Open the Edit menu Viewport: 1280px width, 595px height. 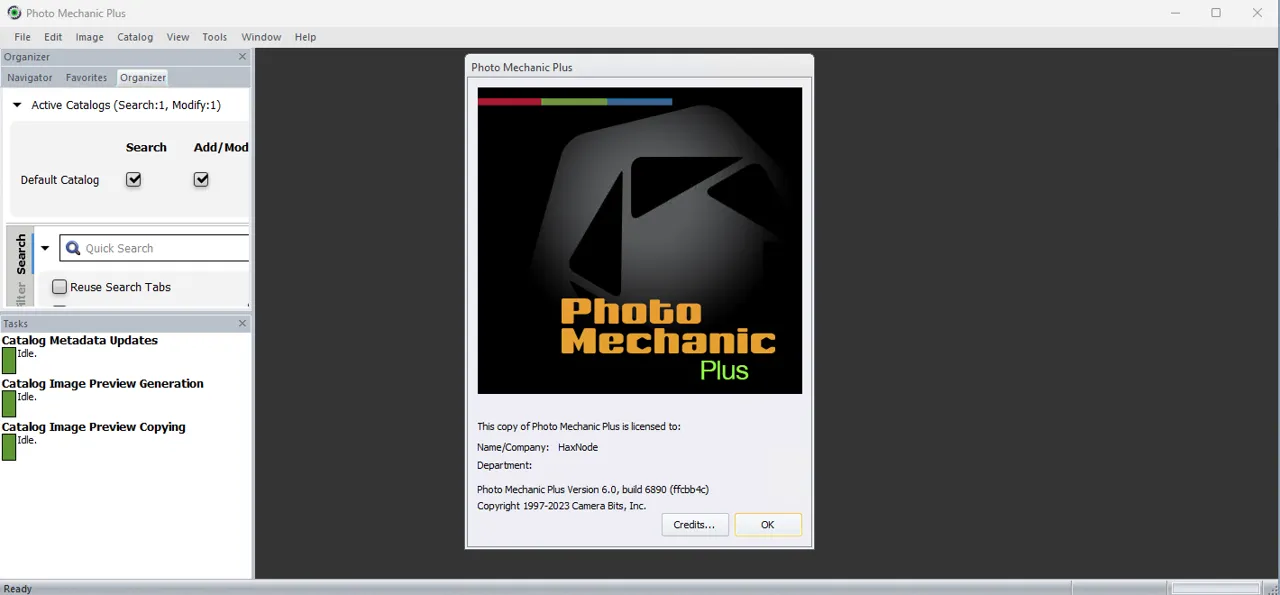pyautogui.click(x=53, y=37)
